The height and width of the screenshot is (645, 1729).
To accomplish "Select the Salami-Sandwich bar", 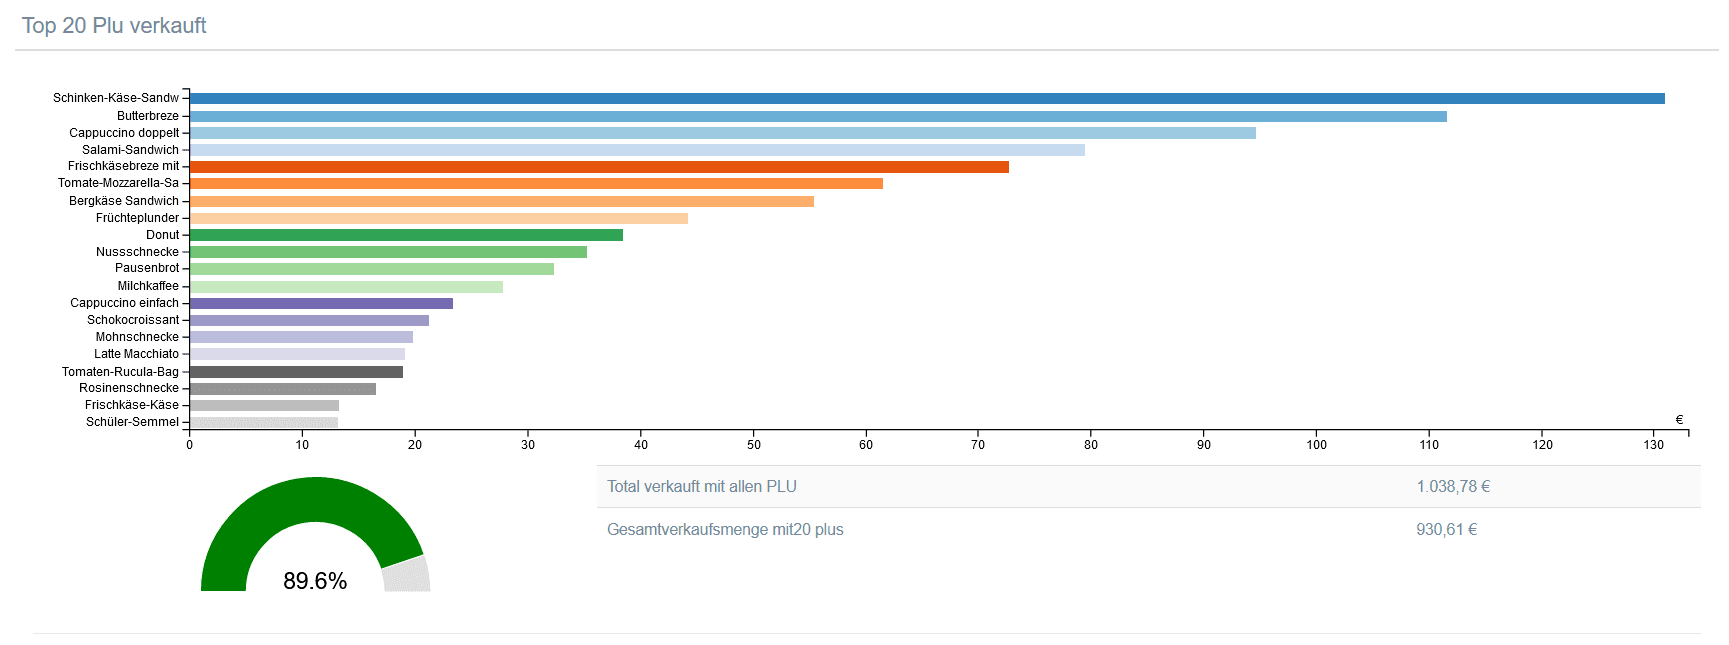I will point(637,150).
